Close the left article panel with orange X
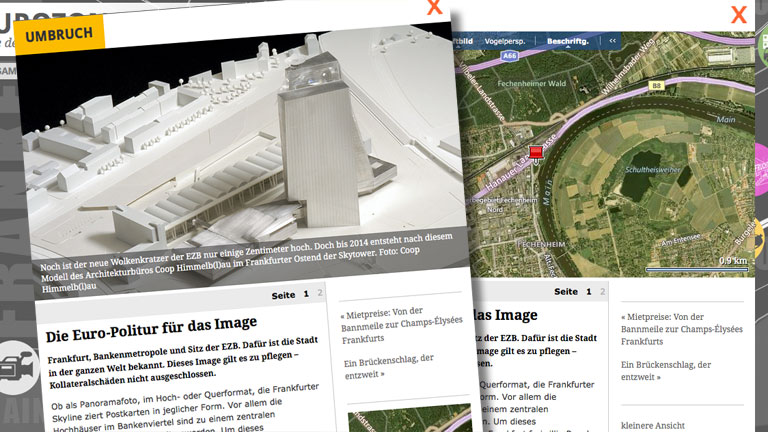The width and height of the screenshot is (768, 432). (x=434, y=7)
